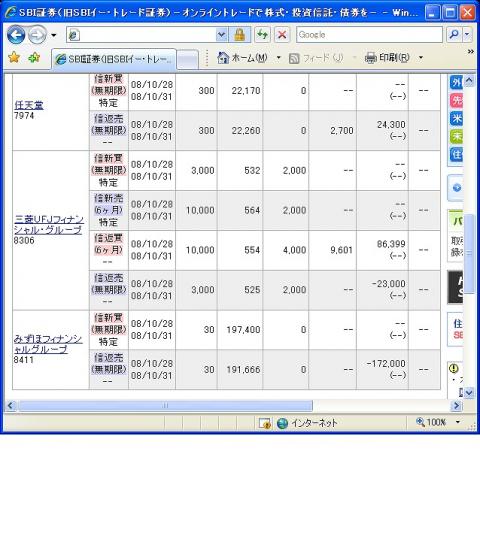Click the horizontal scrollbar thumb

coord(166,405)
